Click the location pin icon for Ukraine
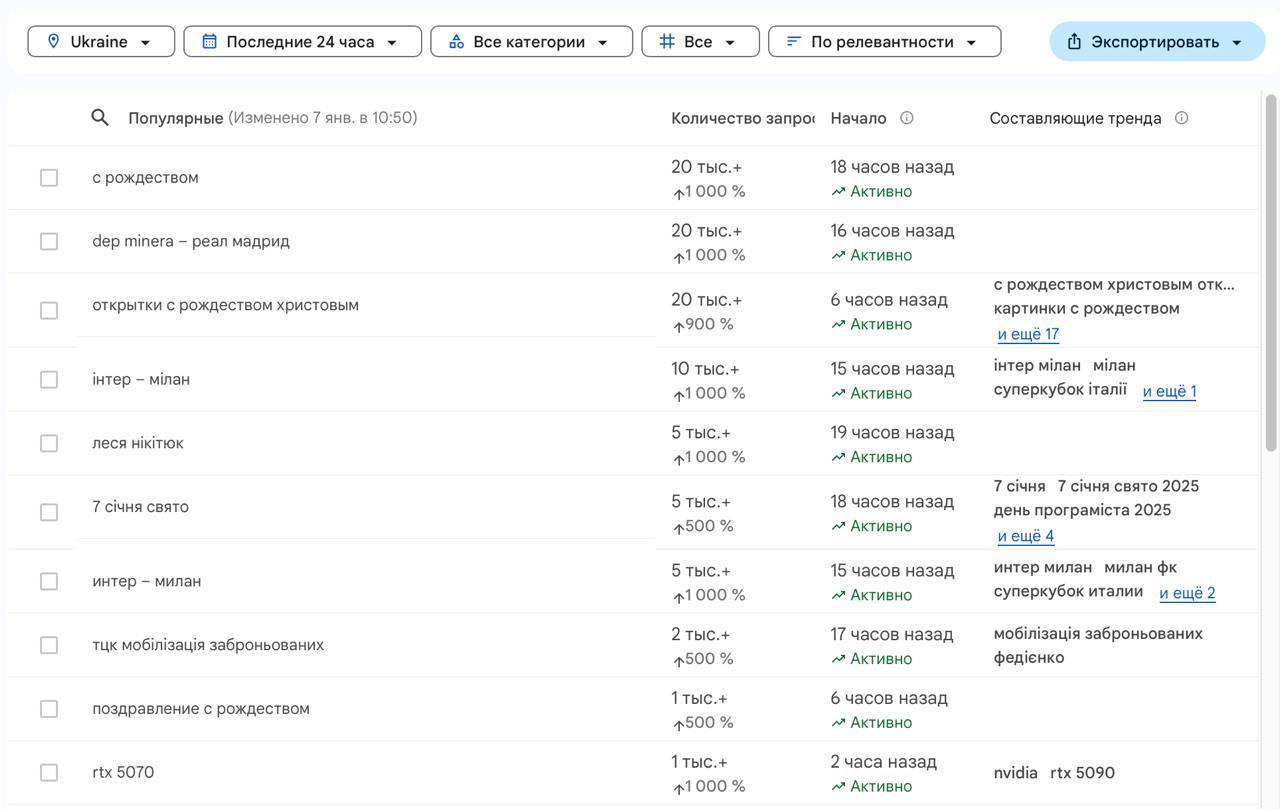 (54, 42)
